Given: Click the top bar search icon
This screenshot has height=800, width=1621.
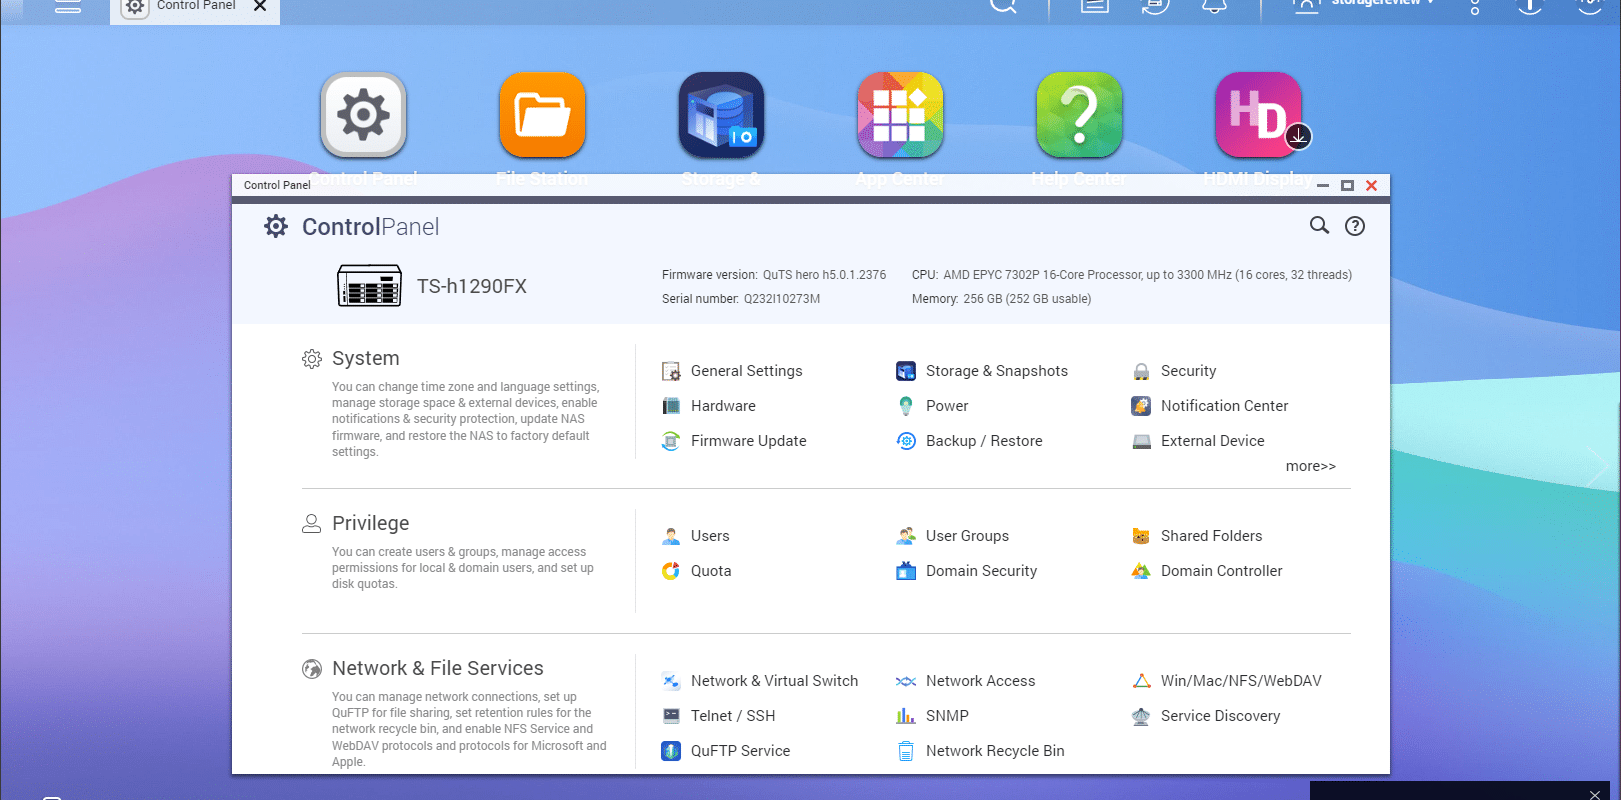Looking at the screenshot, I should click(x=1003, y=6).
